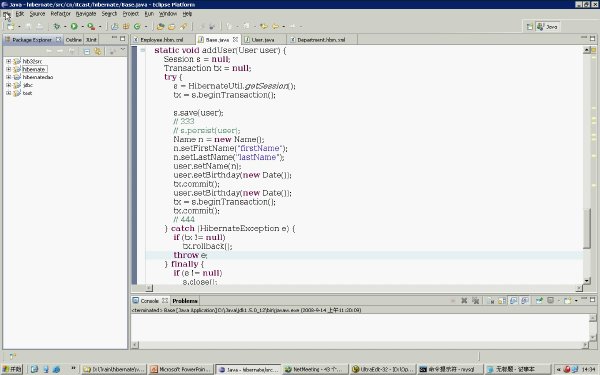The height and width of the screenshot is (375, 600).
Task: Click the Search flashlight toolbar icon
Action: 183,26
